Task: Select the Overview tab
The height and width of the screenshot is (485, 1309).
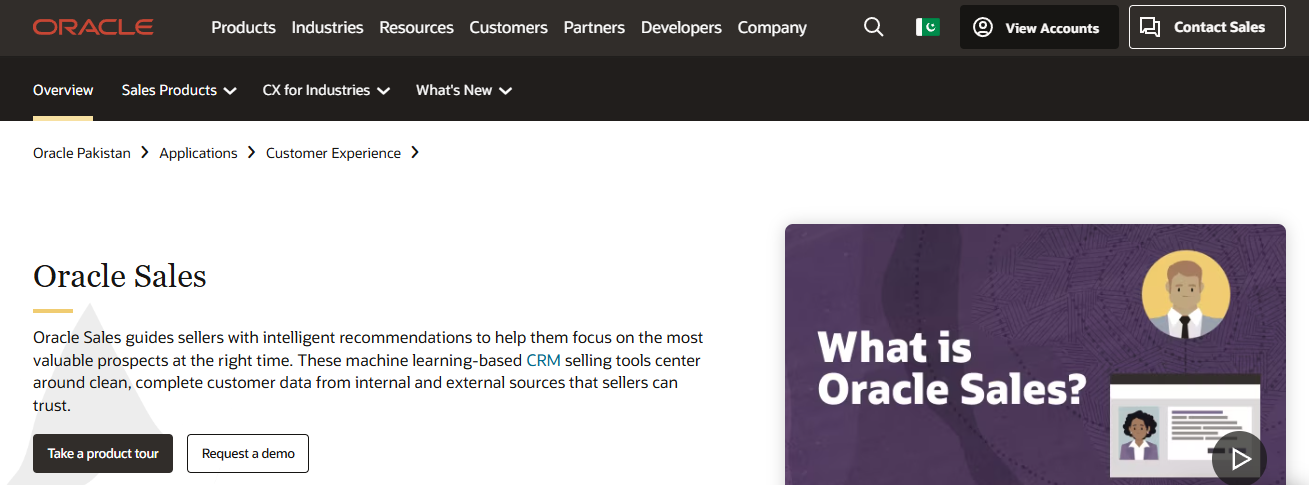Action: click(x=63, y=90)
